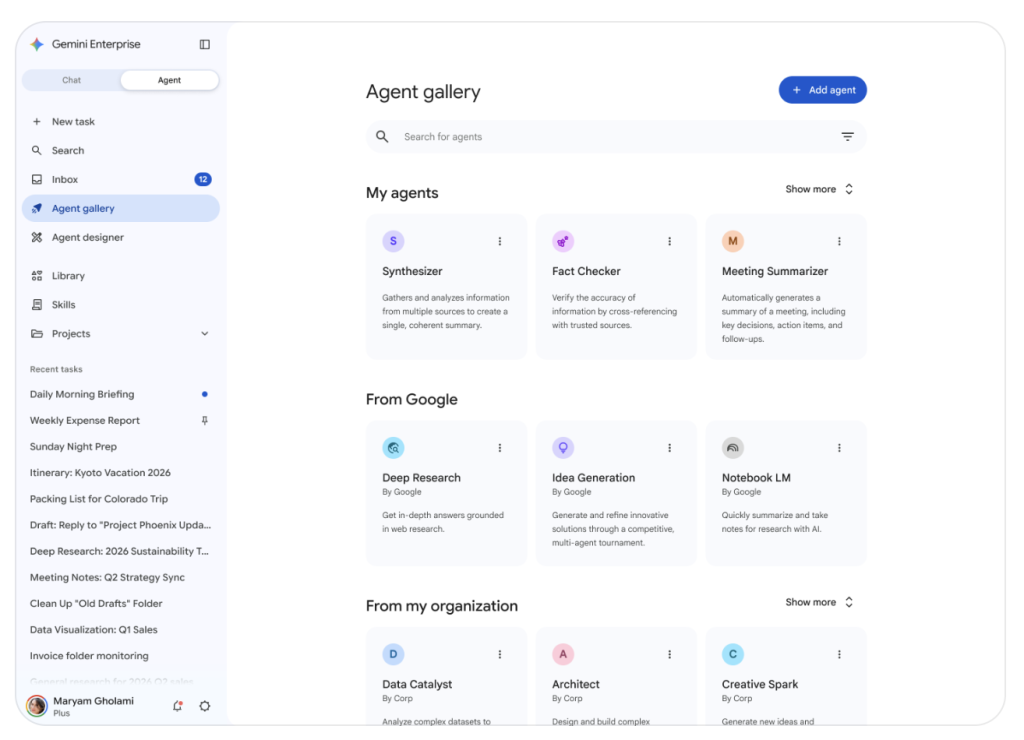The width and height of the screenshot is (1024, 740).
Task: Open the Sunday Night Prep task
Action: [121, 447]
